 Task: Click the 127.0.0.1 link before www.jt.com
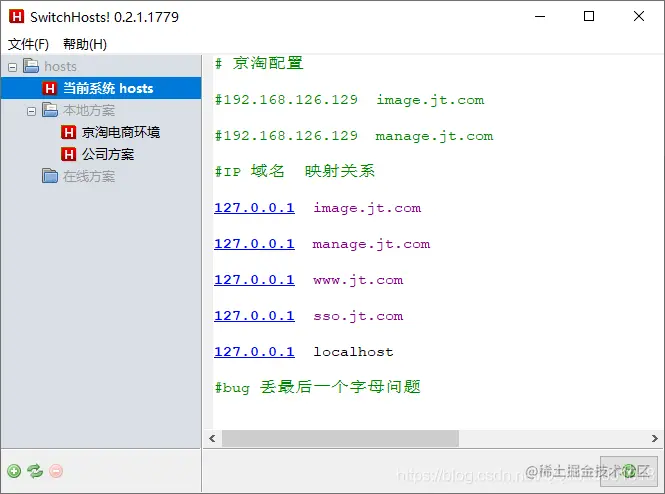click(254, 280)
